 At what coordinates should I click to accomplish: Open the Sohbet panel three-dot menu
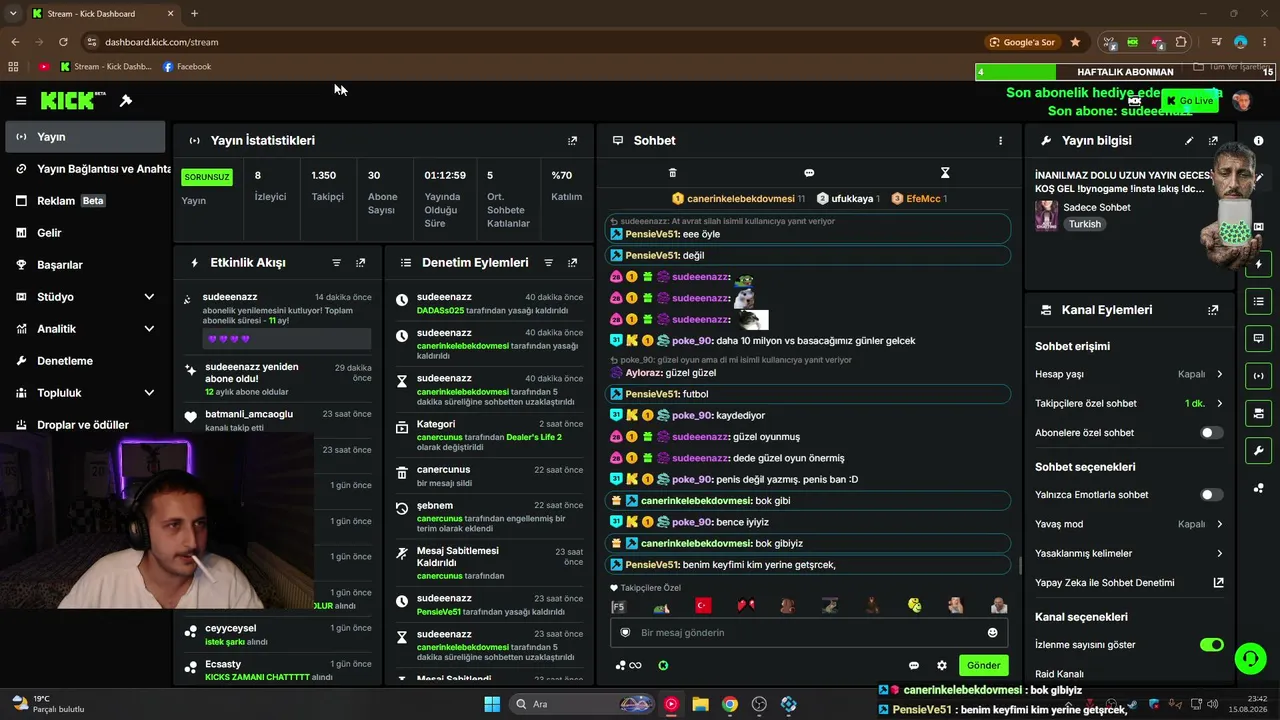click(x=1000, y=141)
